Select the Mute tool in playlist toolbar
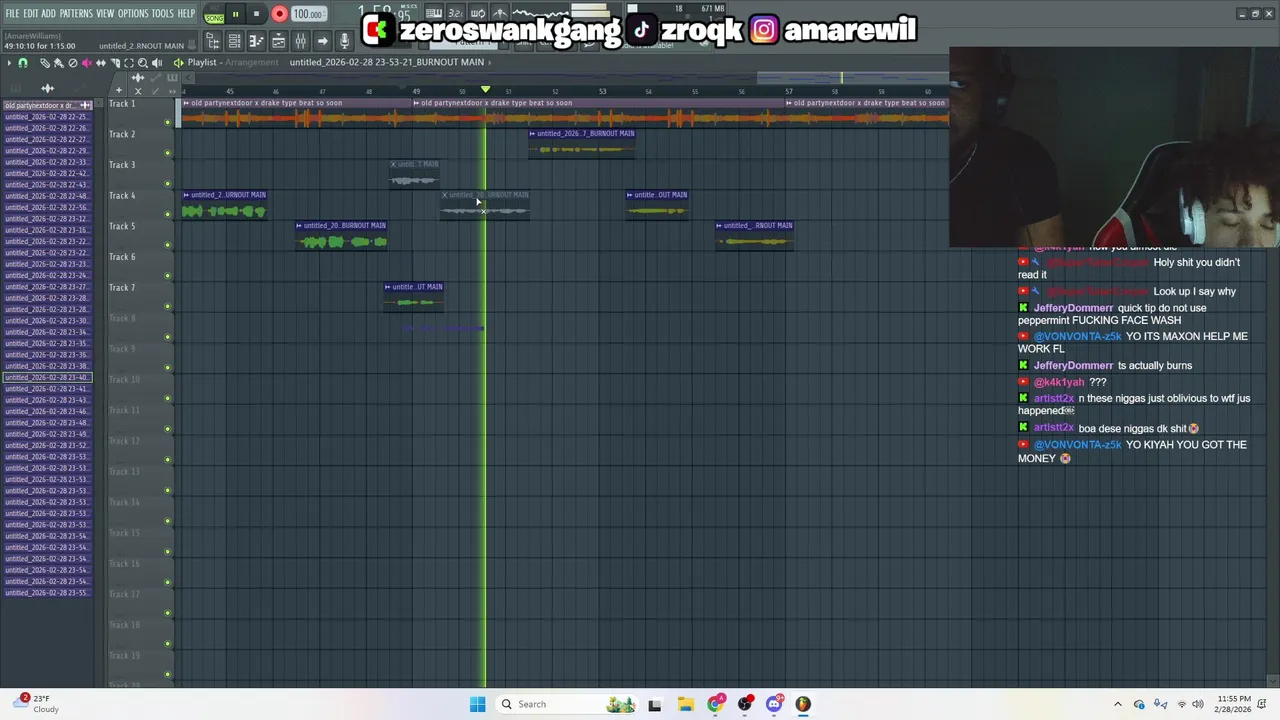Image resolution: width=1280 pixels, height=720 pixels. tap(86, 63)
